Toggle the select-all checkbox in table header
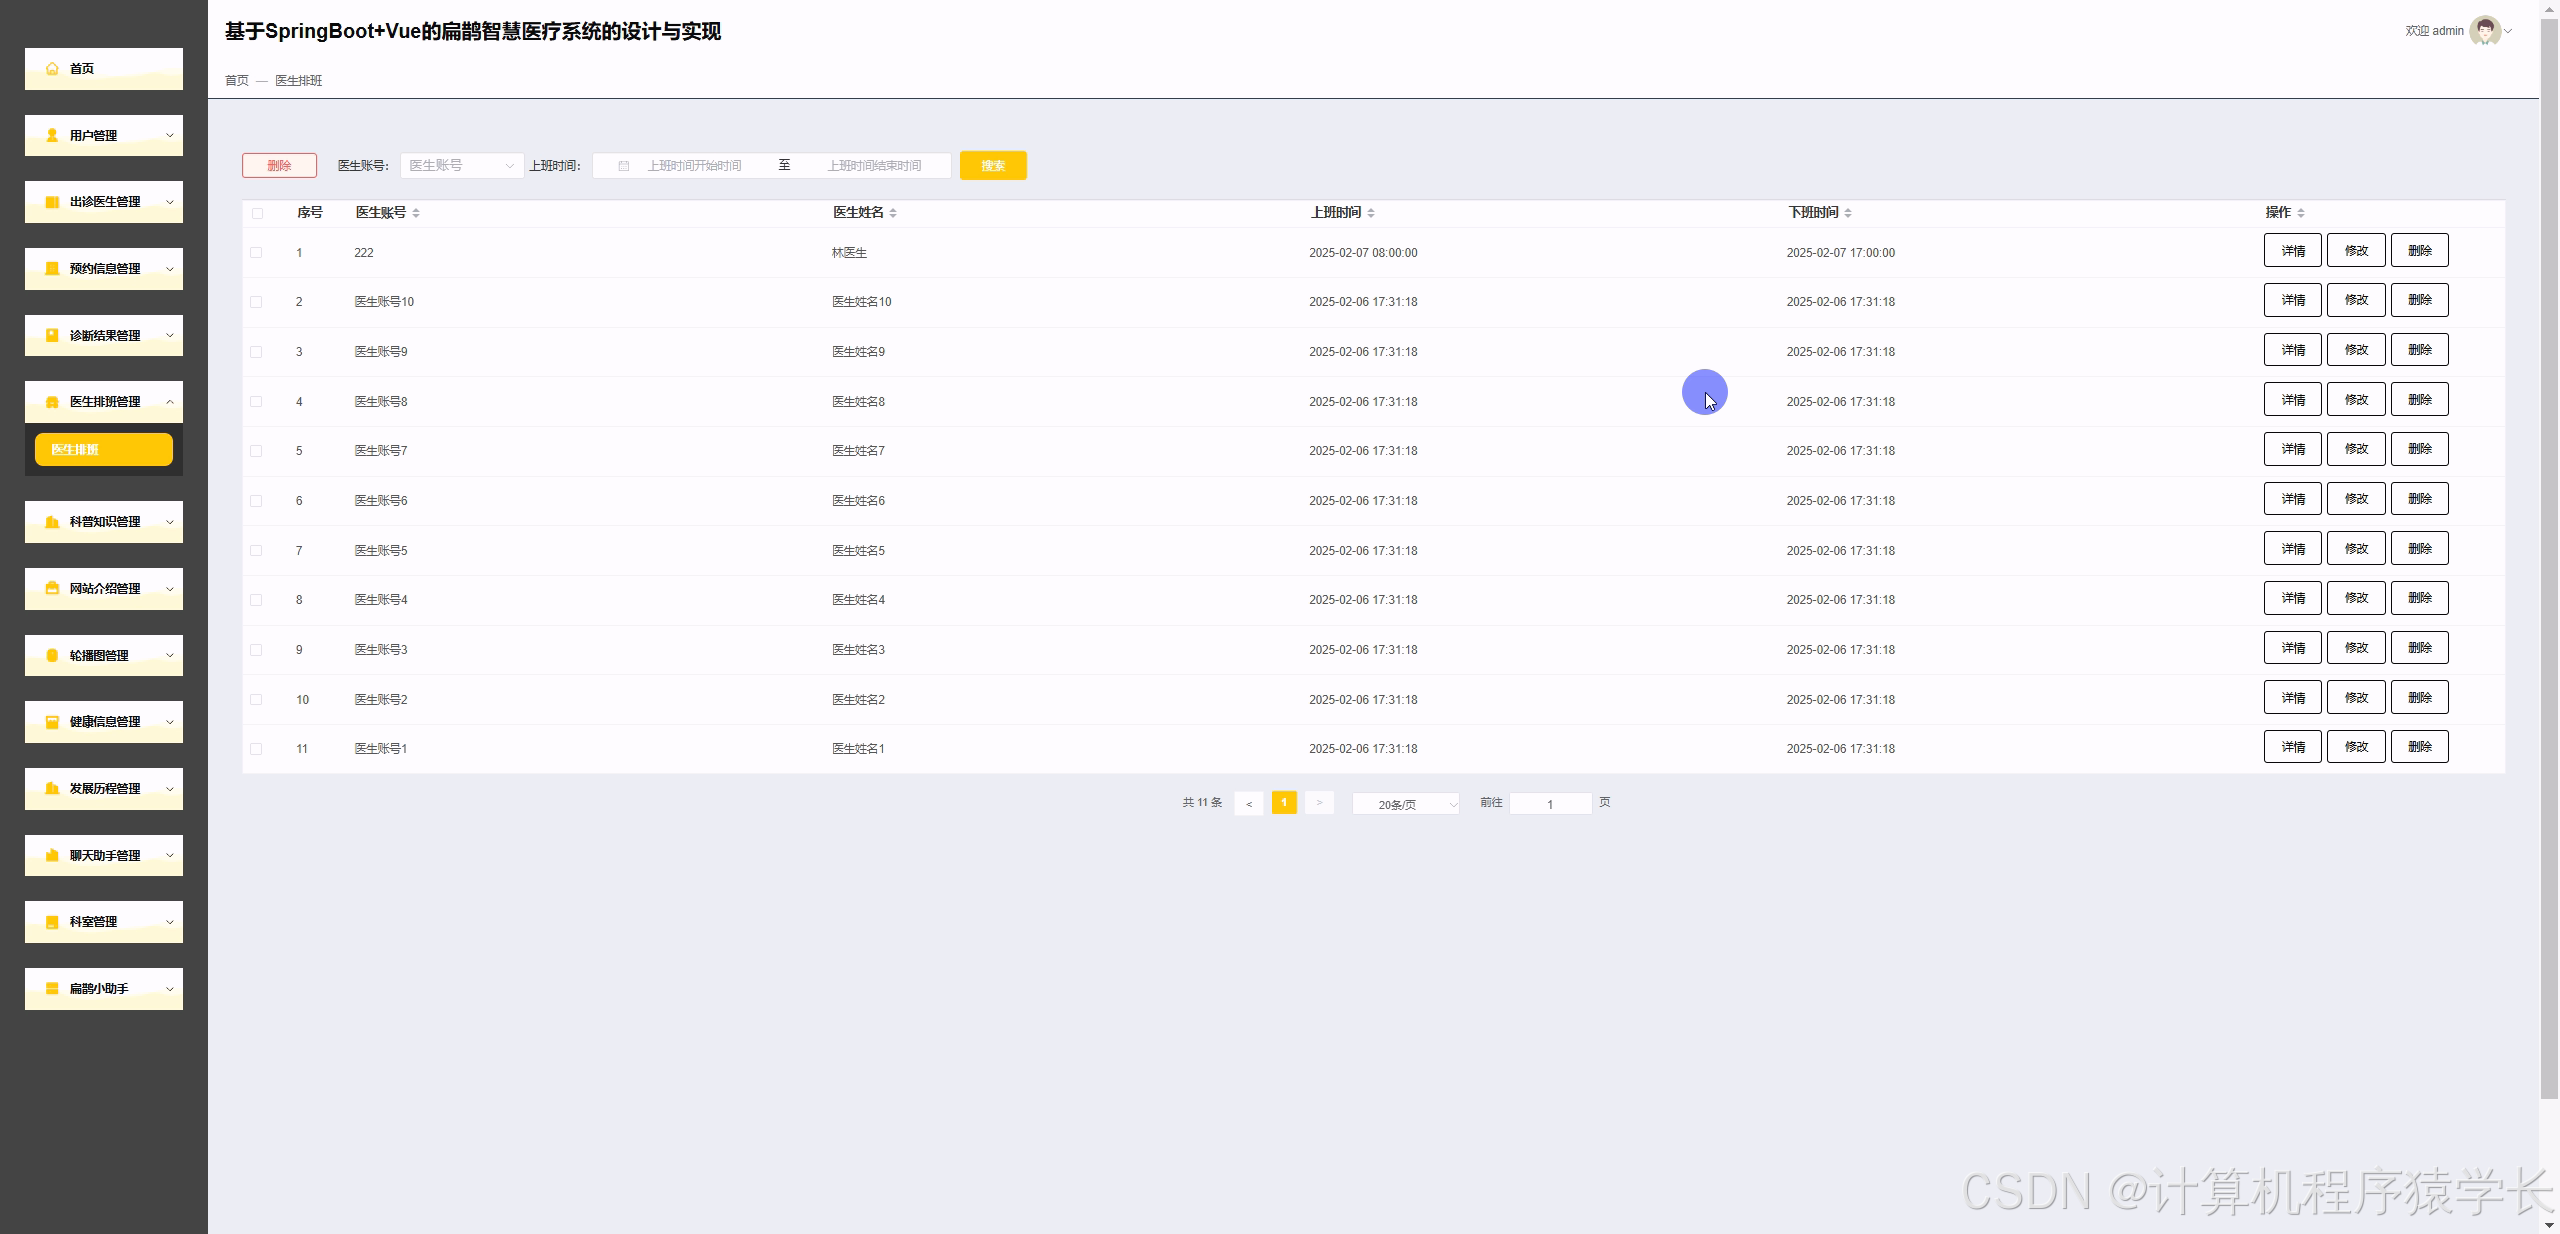2560x1234 pixels. pyautogui.click(x=257, y=213)
